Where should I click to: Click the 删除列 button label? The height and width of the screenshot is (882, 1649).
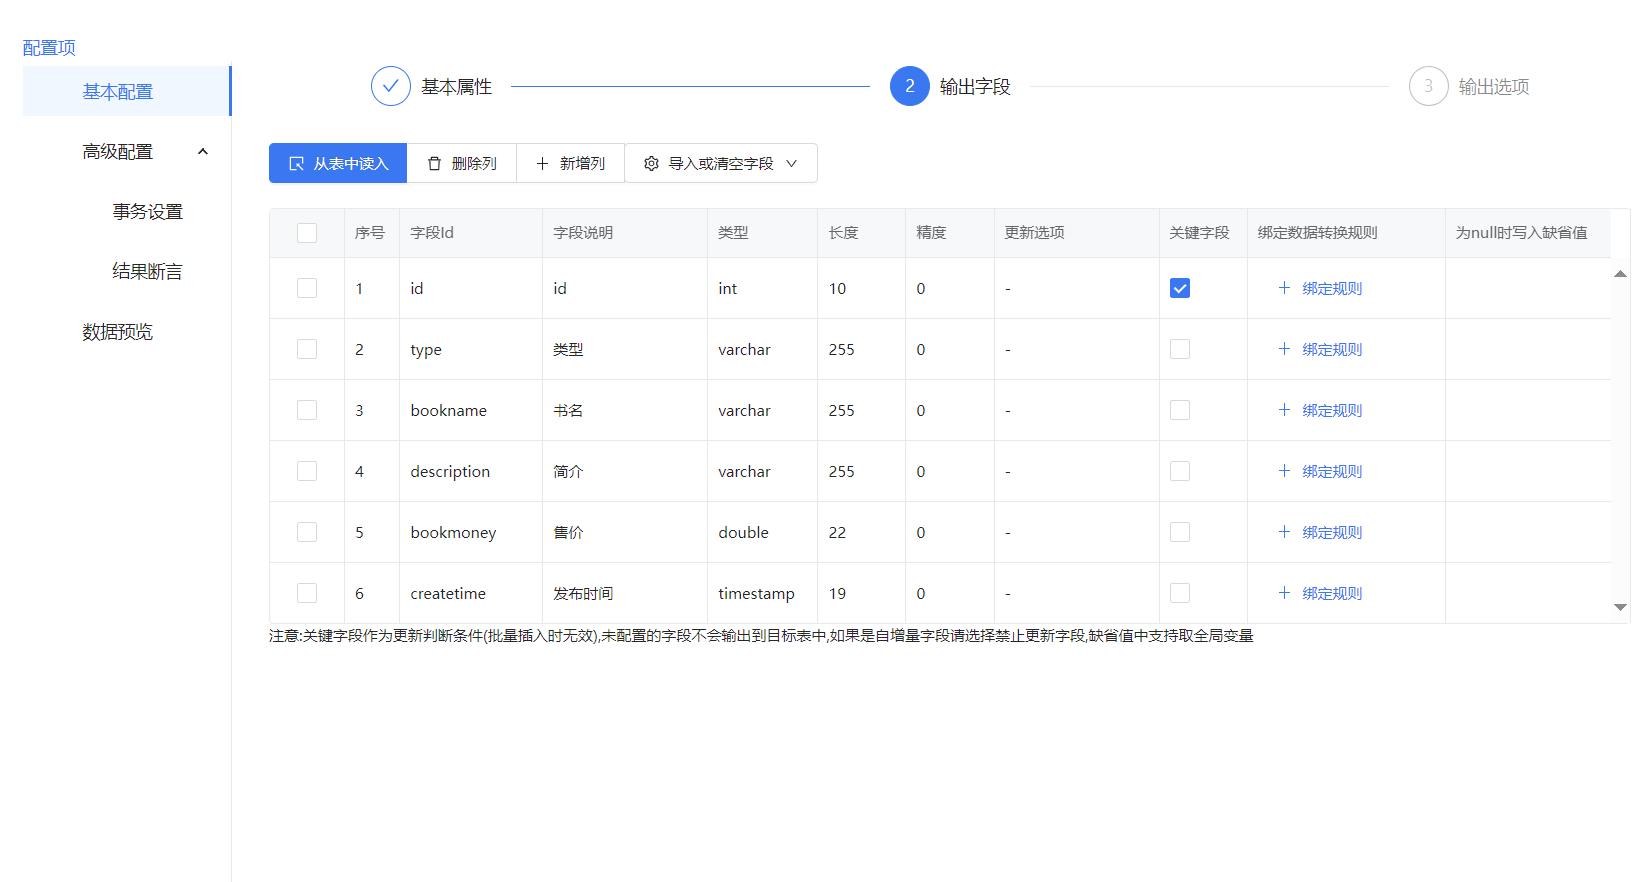(474, 163)
